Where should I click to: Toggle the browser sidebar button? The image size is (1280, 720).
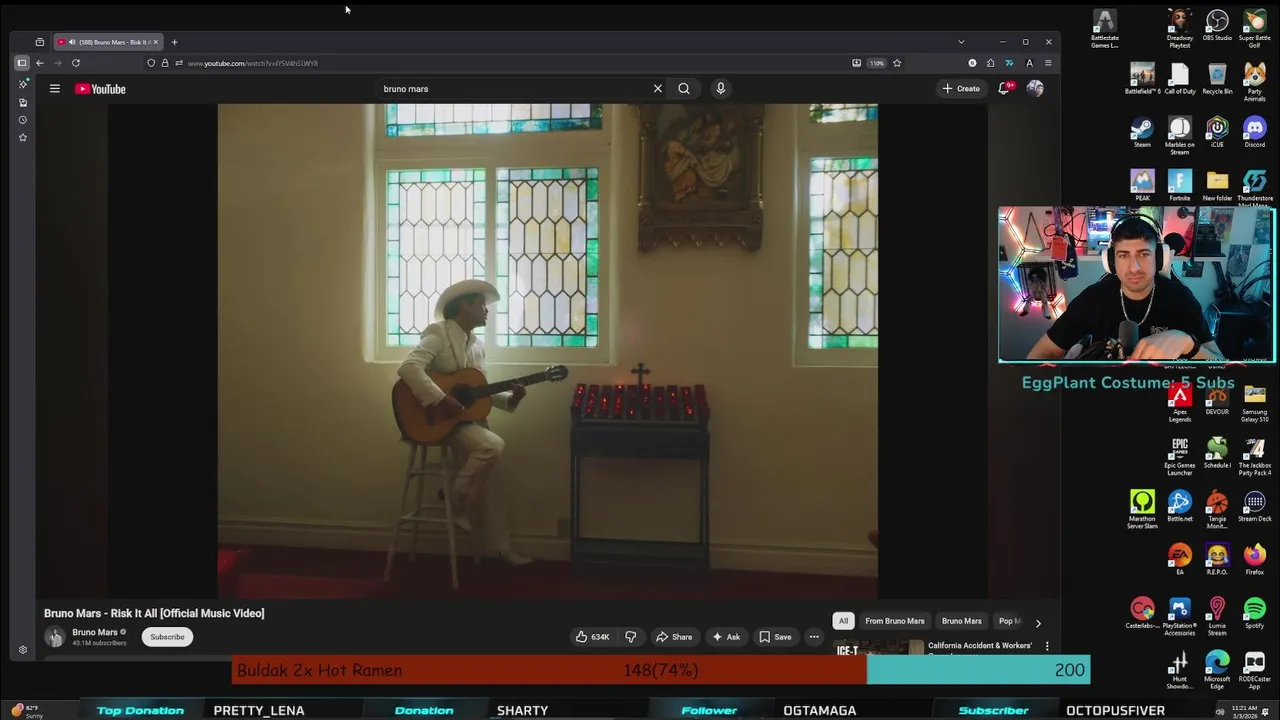[x=21, y=63]
